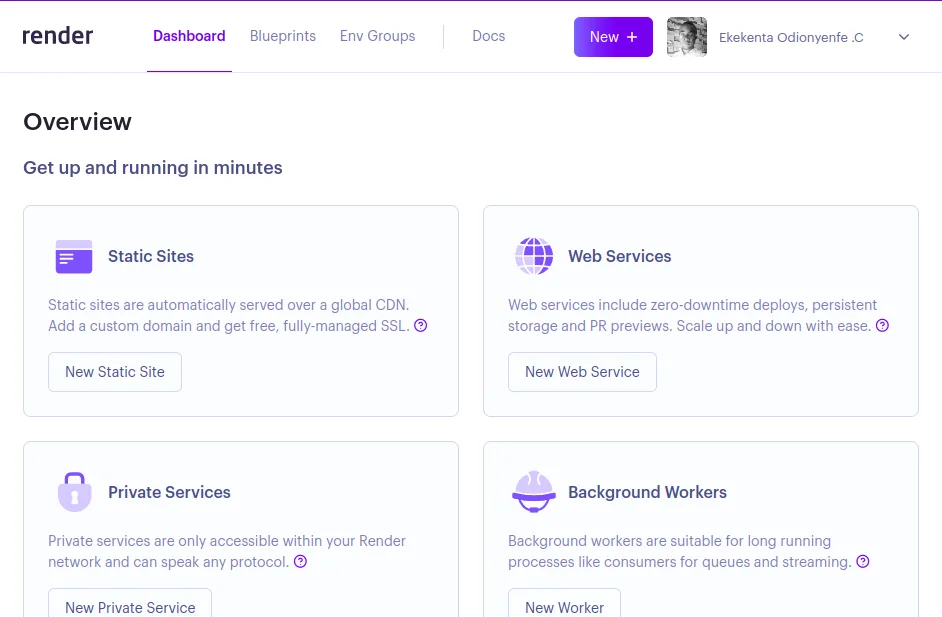Go to the Env Groups tab

tap(377, 36)
